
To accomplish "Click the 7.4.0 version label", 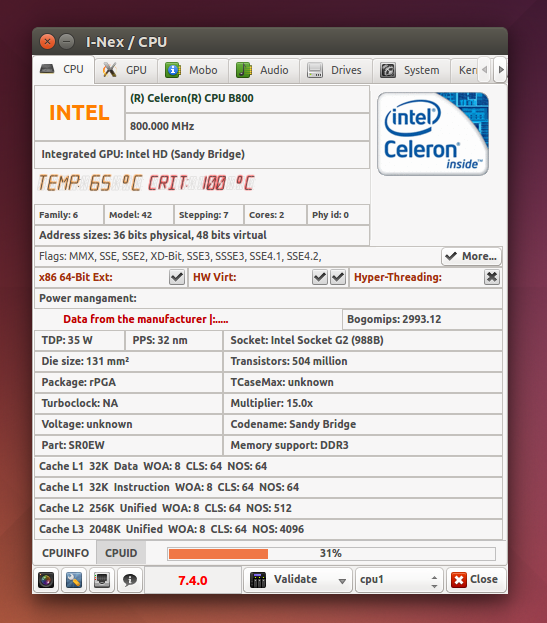I will [x=193, y=580].
